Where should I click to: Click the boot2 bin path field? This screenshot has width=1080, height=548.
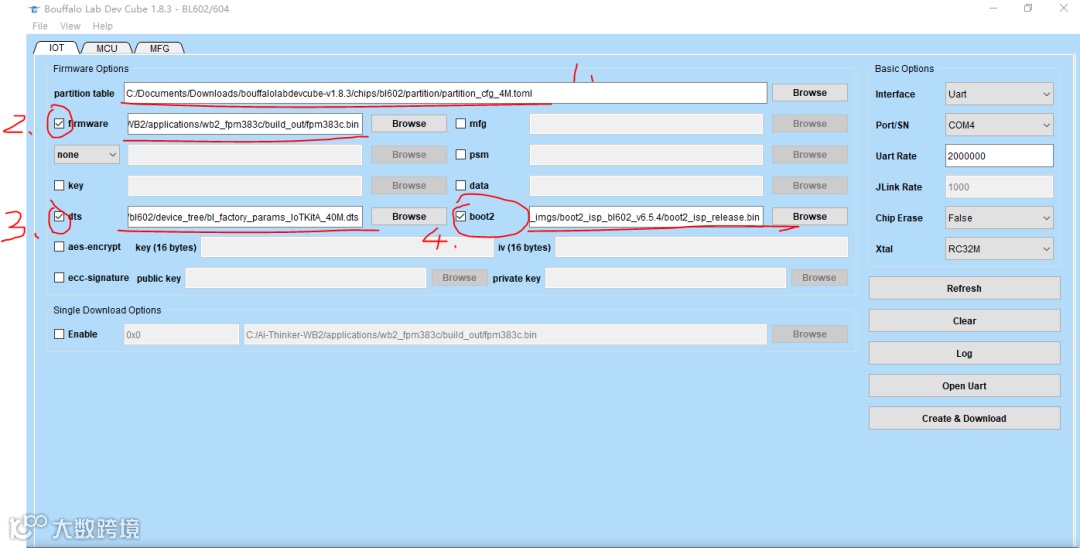(x=646, y=217)
